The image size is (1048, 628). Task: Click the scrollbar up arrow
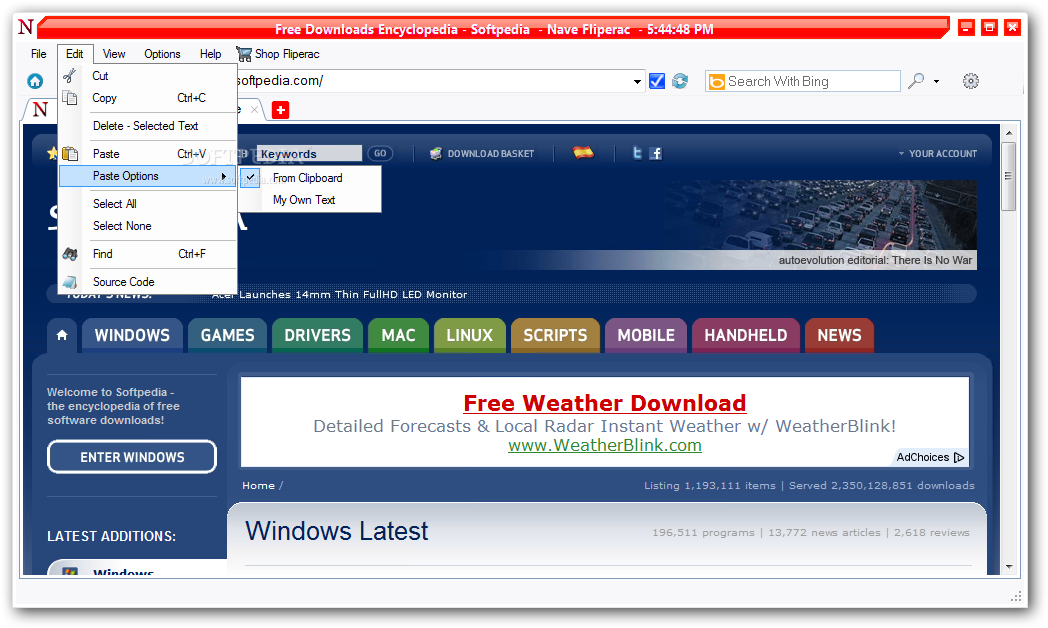pyautogui.click(x=1009, y=133)
